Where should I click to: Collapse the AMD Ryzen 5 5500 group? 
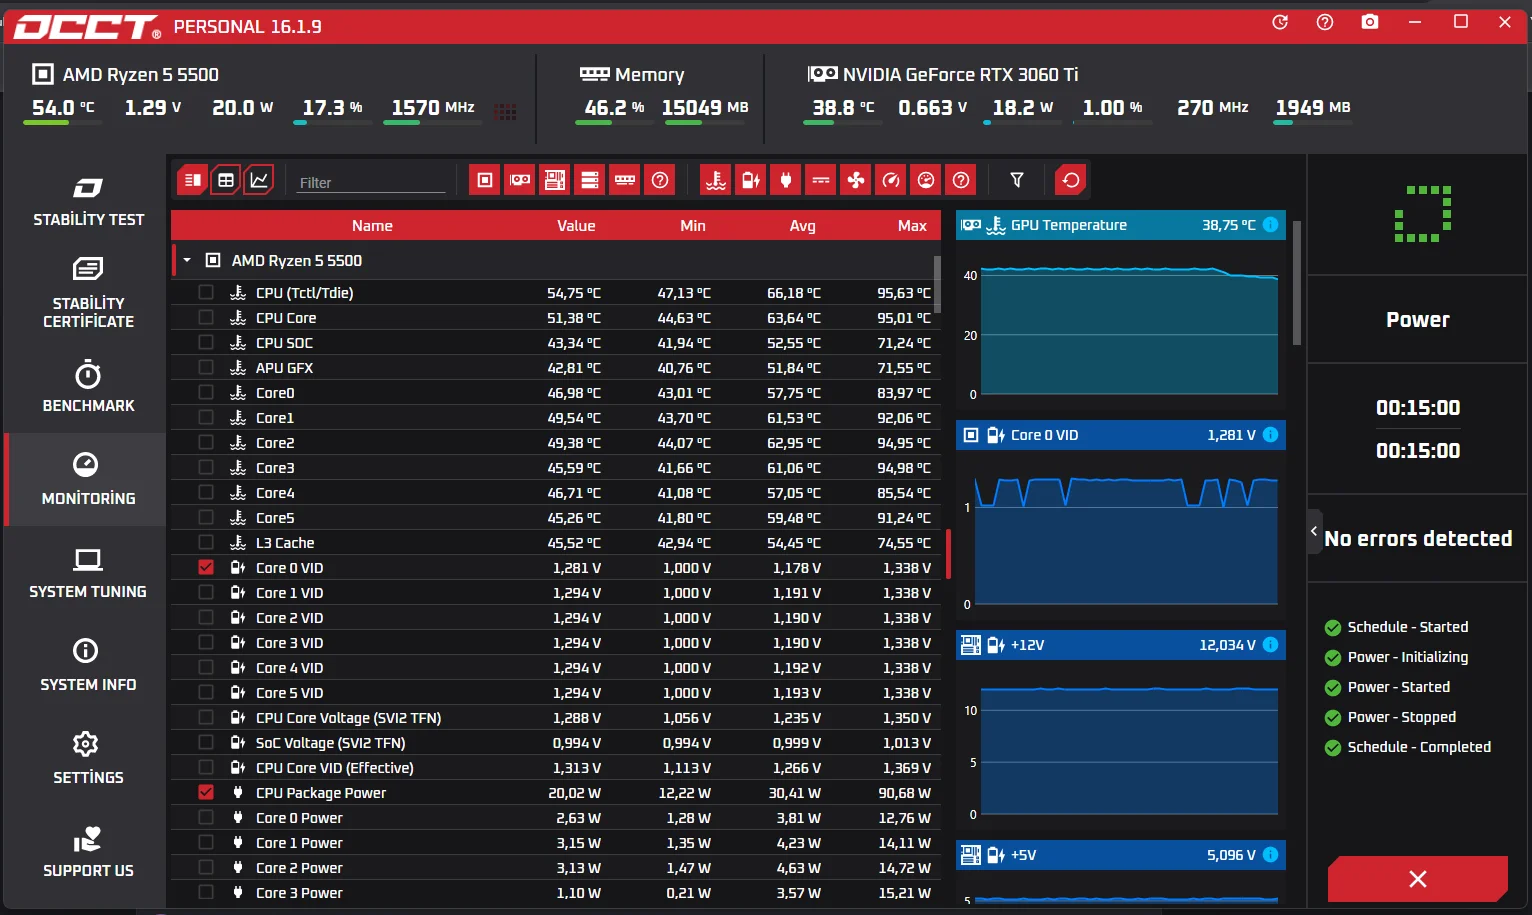click(187, 260)
